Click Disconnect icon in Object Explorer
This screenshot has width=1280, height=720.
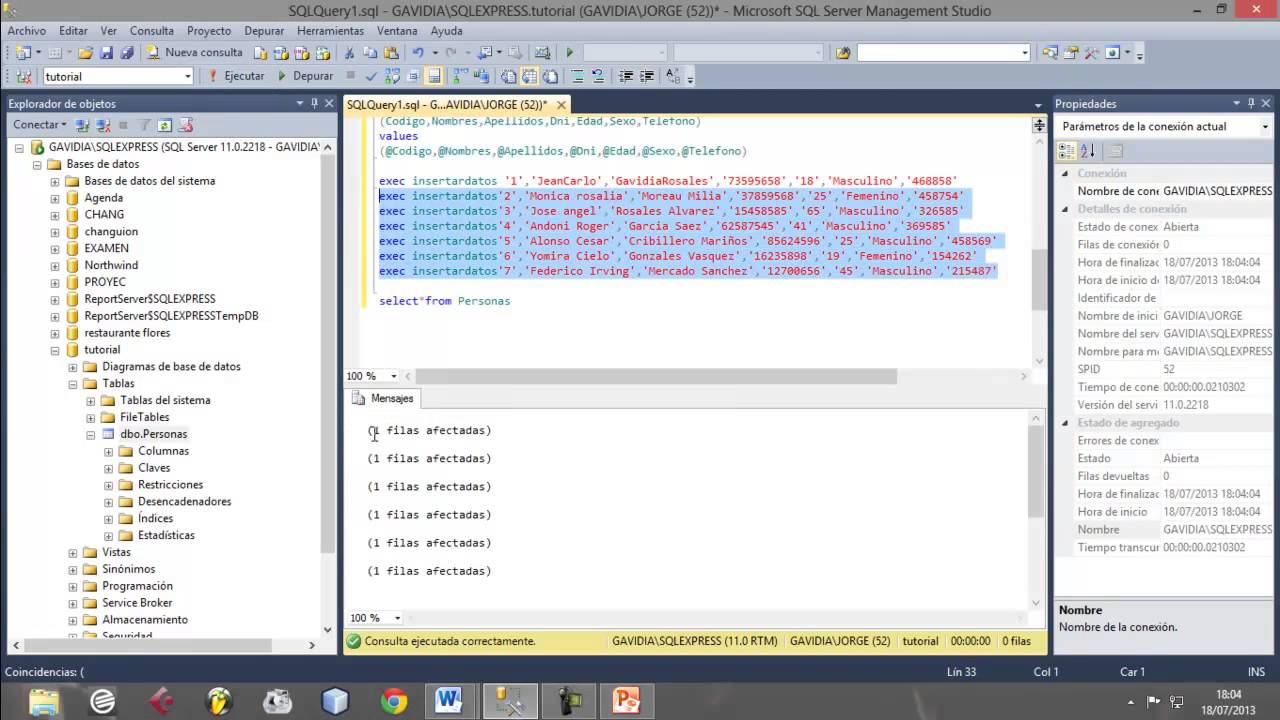(103, 125)
